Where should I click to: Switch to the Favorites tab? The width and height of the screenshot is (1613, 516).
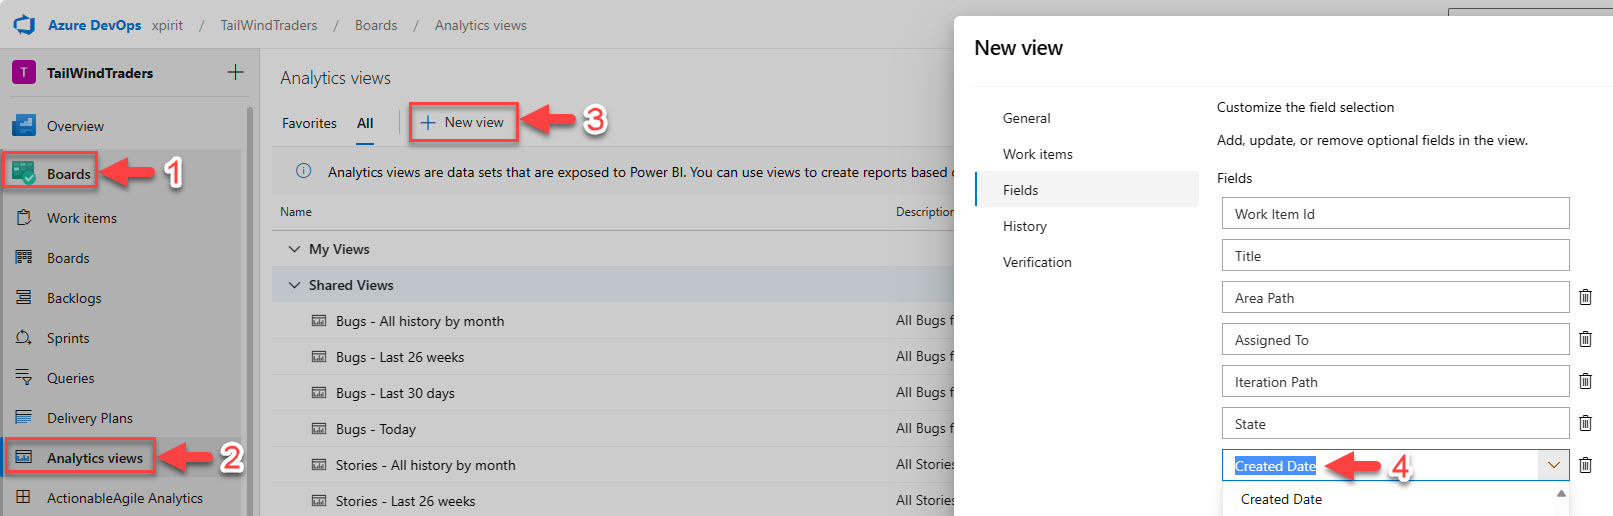click(x=309, y=123)
